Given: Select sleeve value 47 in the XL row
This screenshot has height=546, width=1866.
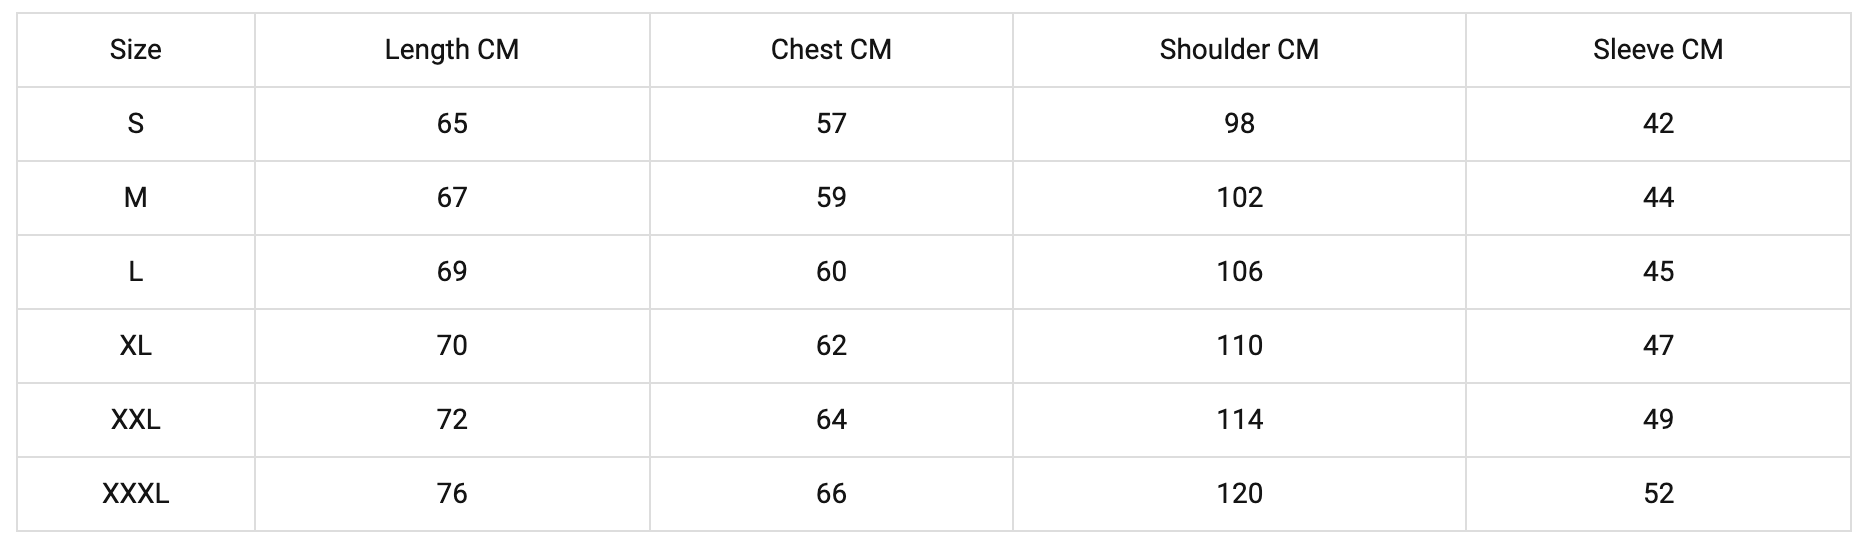Looking at the screenshot, I should 1658,346.
